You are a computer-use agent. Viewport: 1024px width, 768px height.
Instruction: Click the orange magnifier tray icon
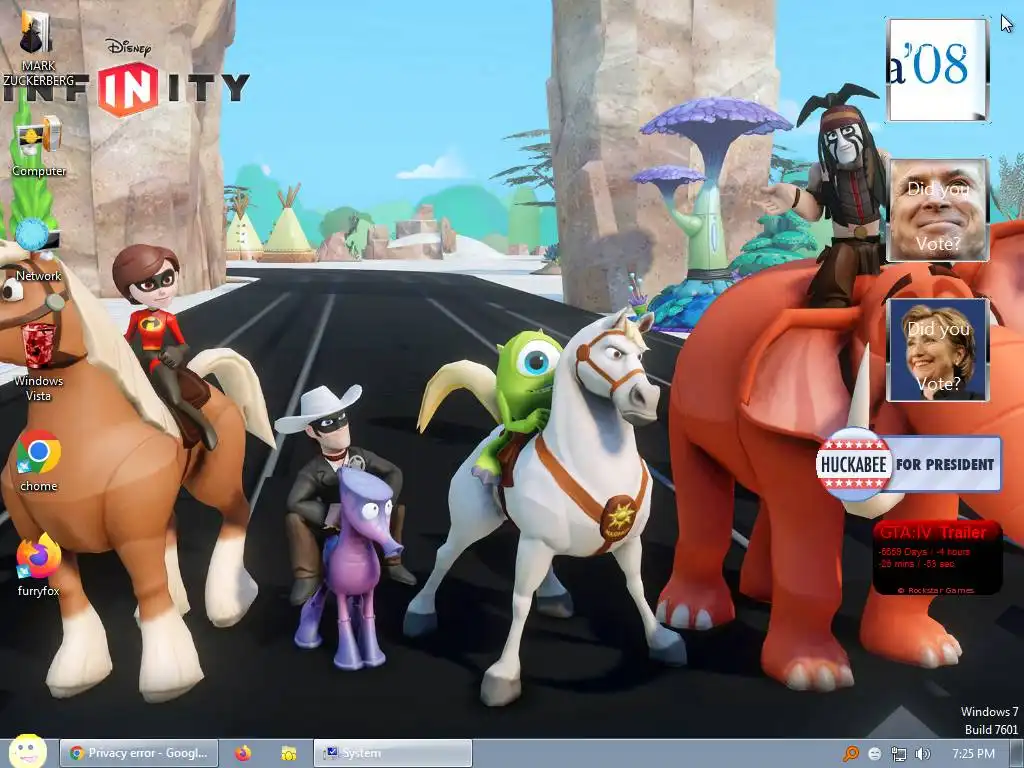point(850,754)
